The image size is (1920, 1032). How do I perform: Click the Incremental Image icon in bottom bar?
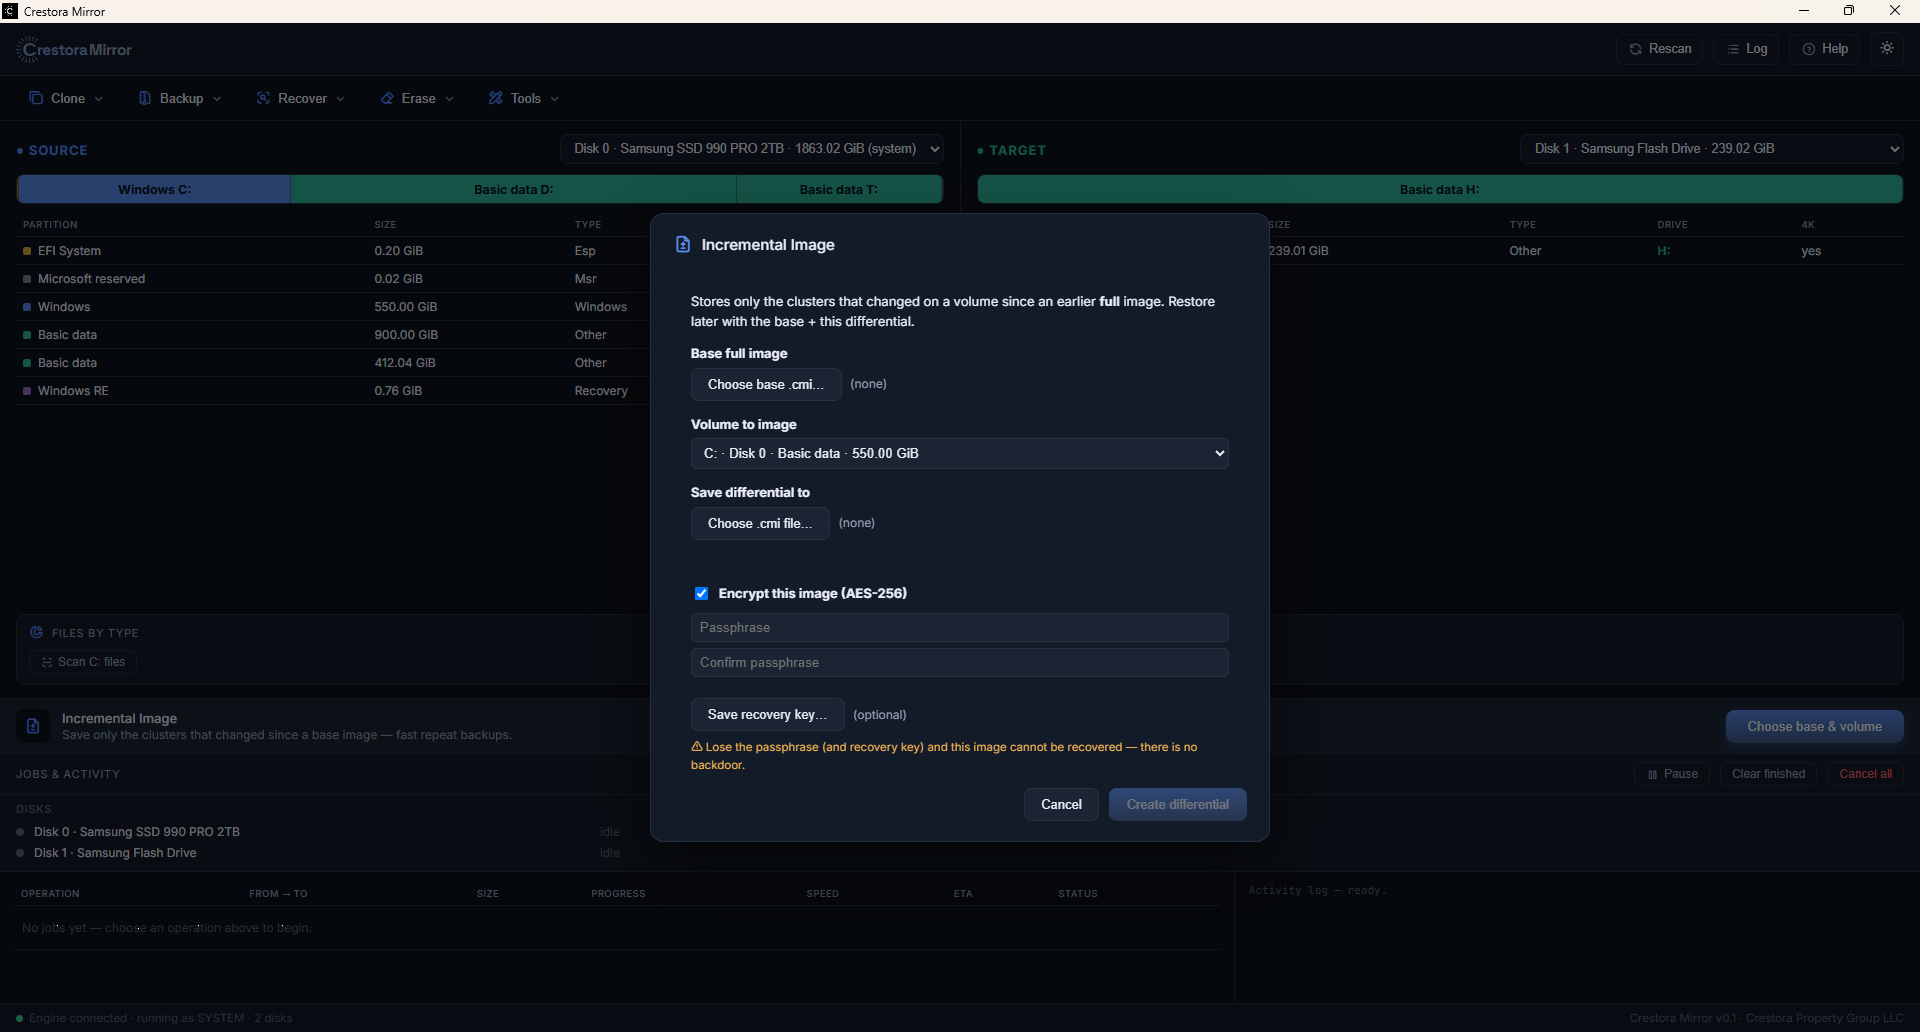point(32,726)
